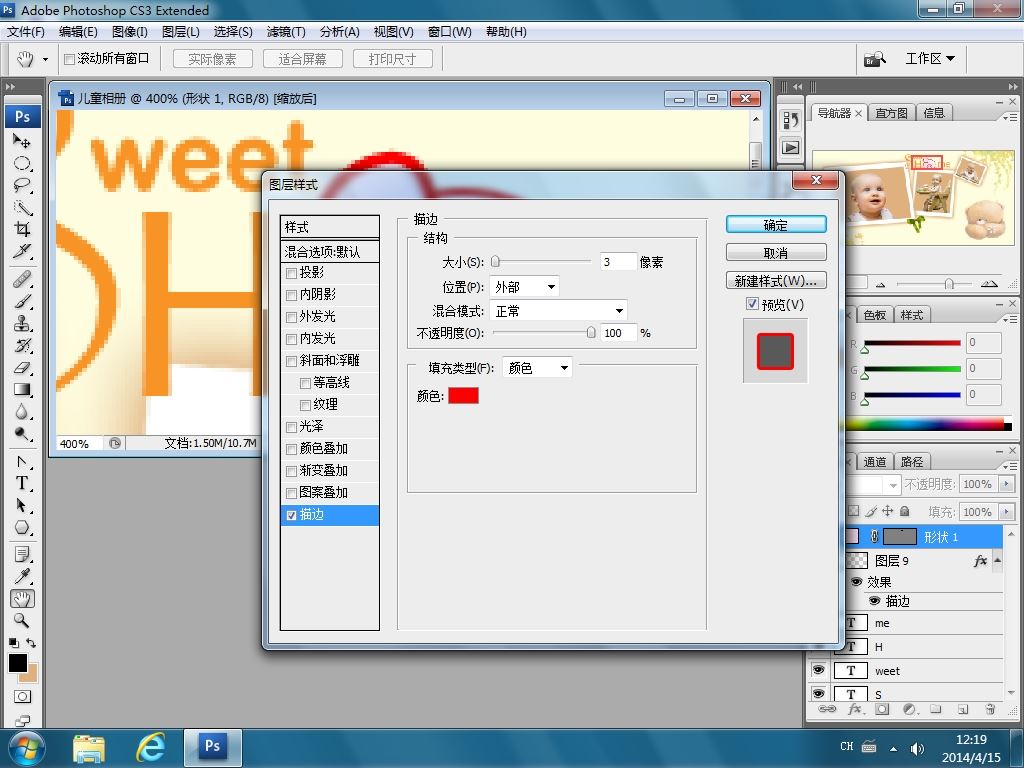Switch to the 直方图 Histogram tab
The width and height of the screenshot is (1024, 768).
(891, 113)
